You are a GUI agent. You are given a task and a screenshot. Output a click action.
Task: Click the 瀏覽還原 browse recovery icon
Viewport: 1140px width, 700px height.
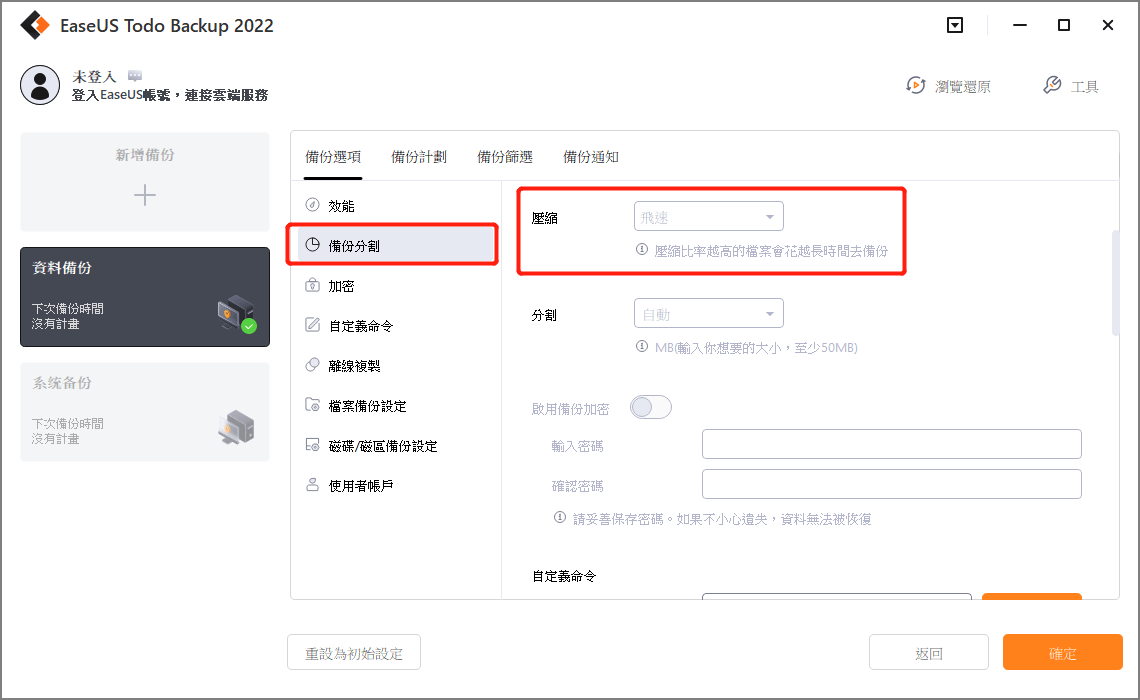point(916,86)
